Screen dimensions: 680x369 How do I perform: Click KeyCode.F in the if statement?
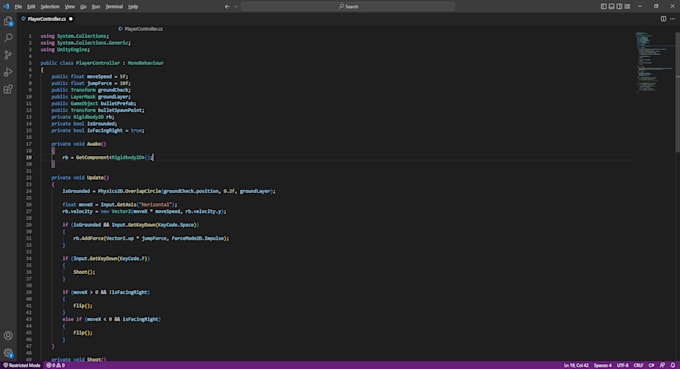click(x=132, y=259)
